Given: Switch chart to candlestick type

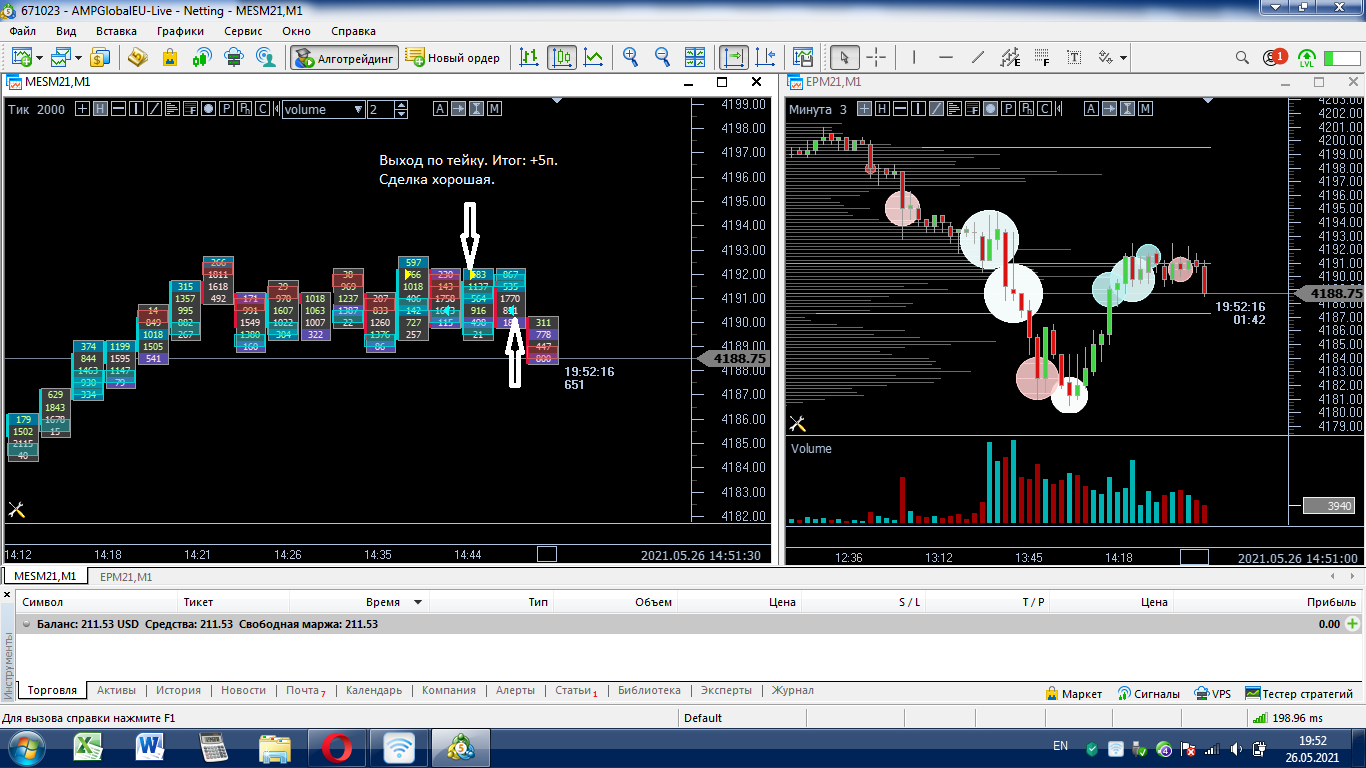Looking at the screenshot, I should 562,57.
